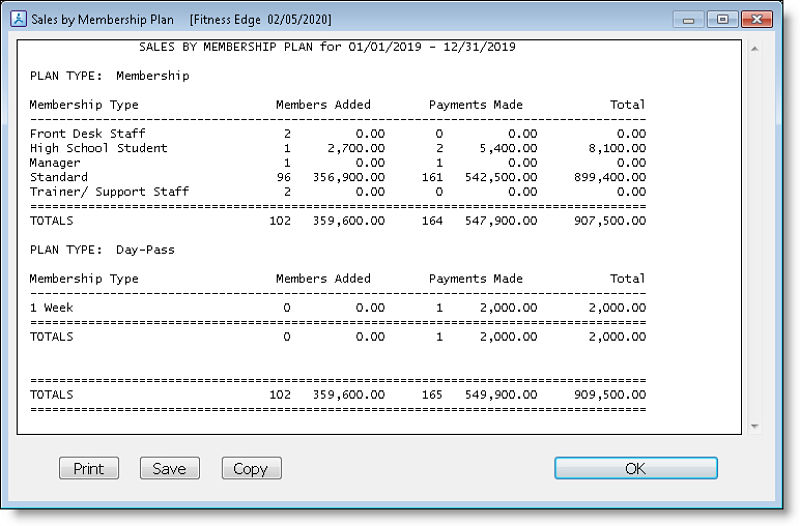800x526 pixels.
Task: Close the Sales by Membership Plan window
Action: [757, 19]
